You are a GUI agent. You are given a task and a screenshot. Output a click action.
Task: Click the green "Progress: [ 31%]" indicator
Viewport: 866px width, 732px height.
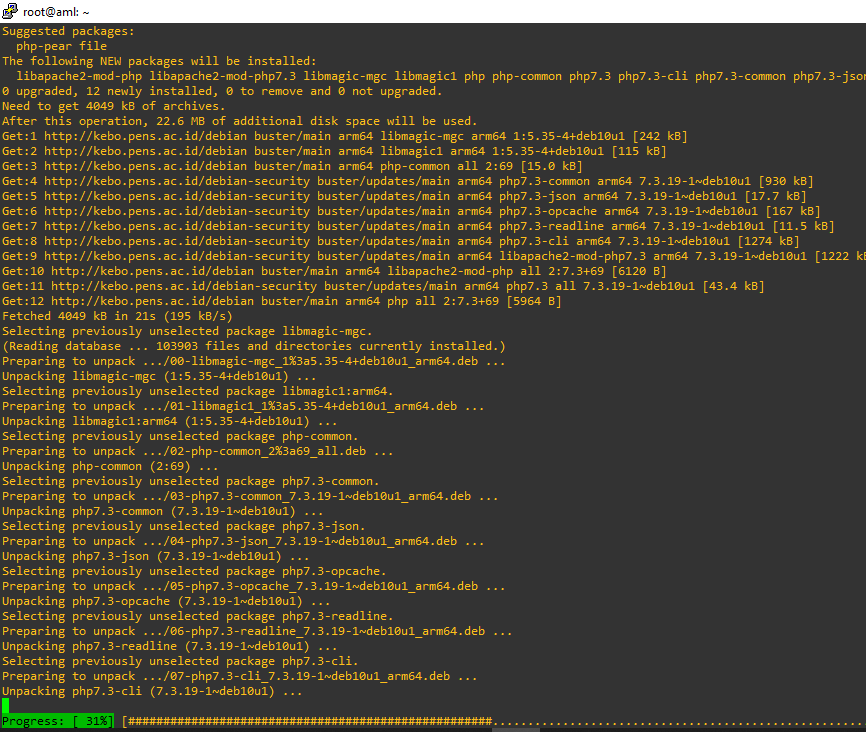(58, 721)
